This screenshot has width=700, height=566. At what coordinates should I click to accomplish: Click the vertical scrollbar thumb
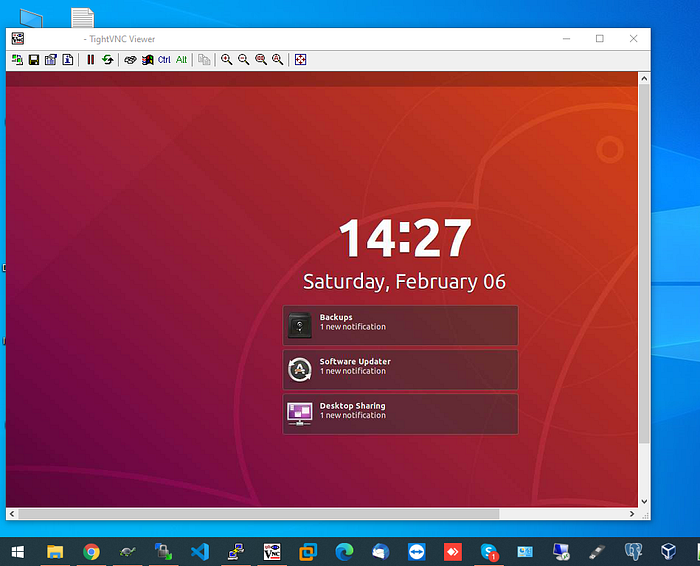pos(644,263)
